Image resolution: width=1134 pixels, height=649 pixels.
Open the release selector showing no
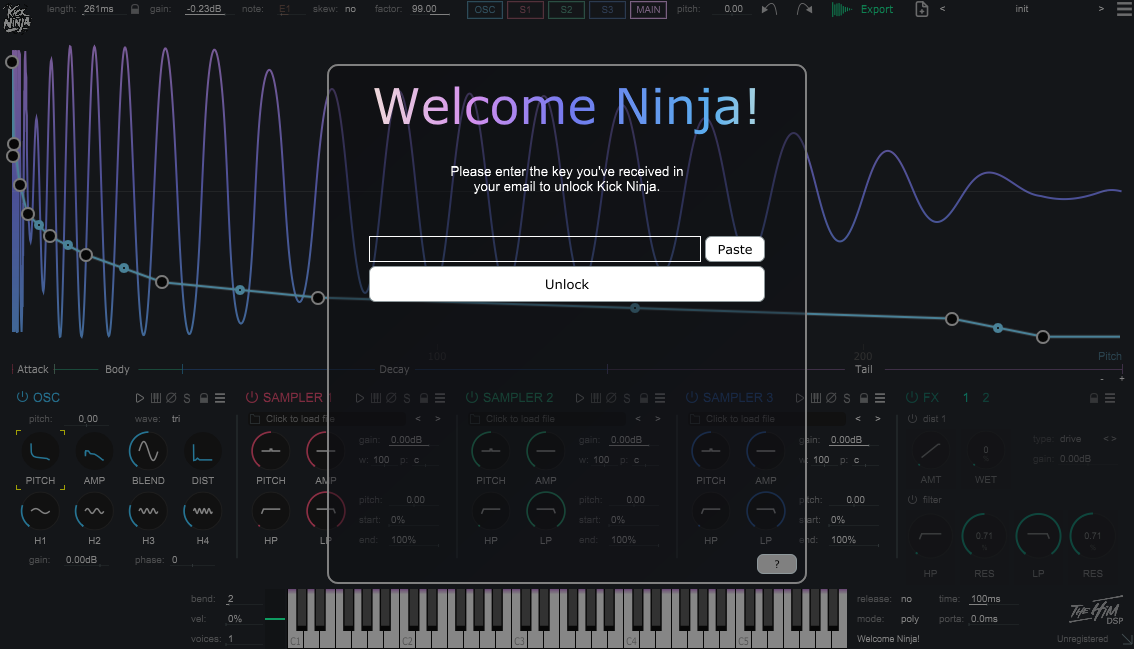[x=906, y=598]
